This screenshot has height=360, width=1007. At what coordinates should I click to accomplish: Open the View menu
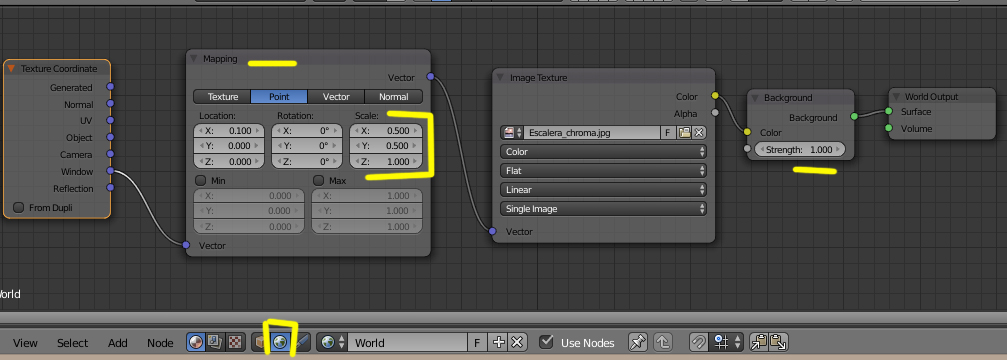(x=25, y=343)
